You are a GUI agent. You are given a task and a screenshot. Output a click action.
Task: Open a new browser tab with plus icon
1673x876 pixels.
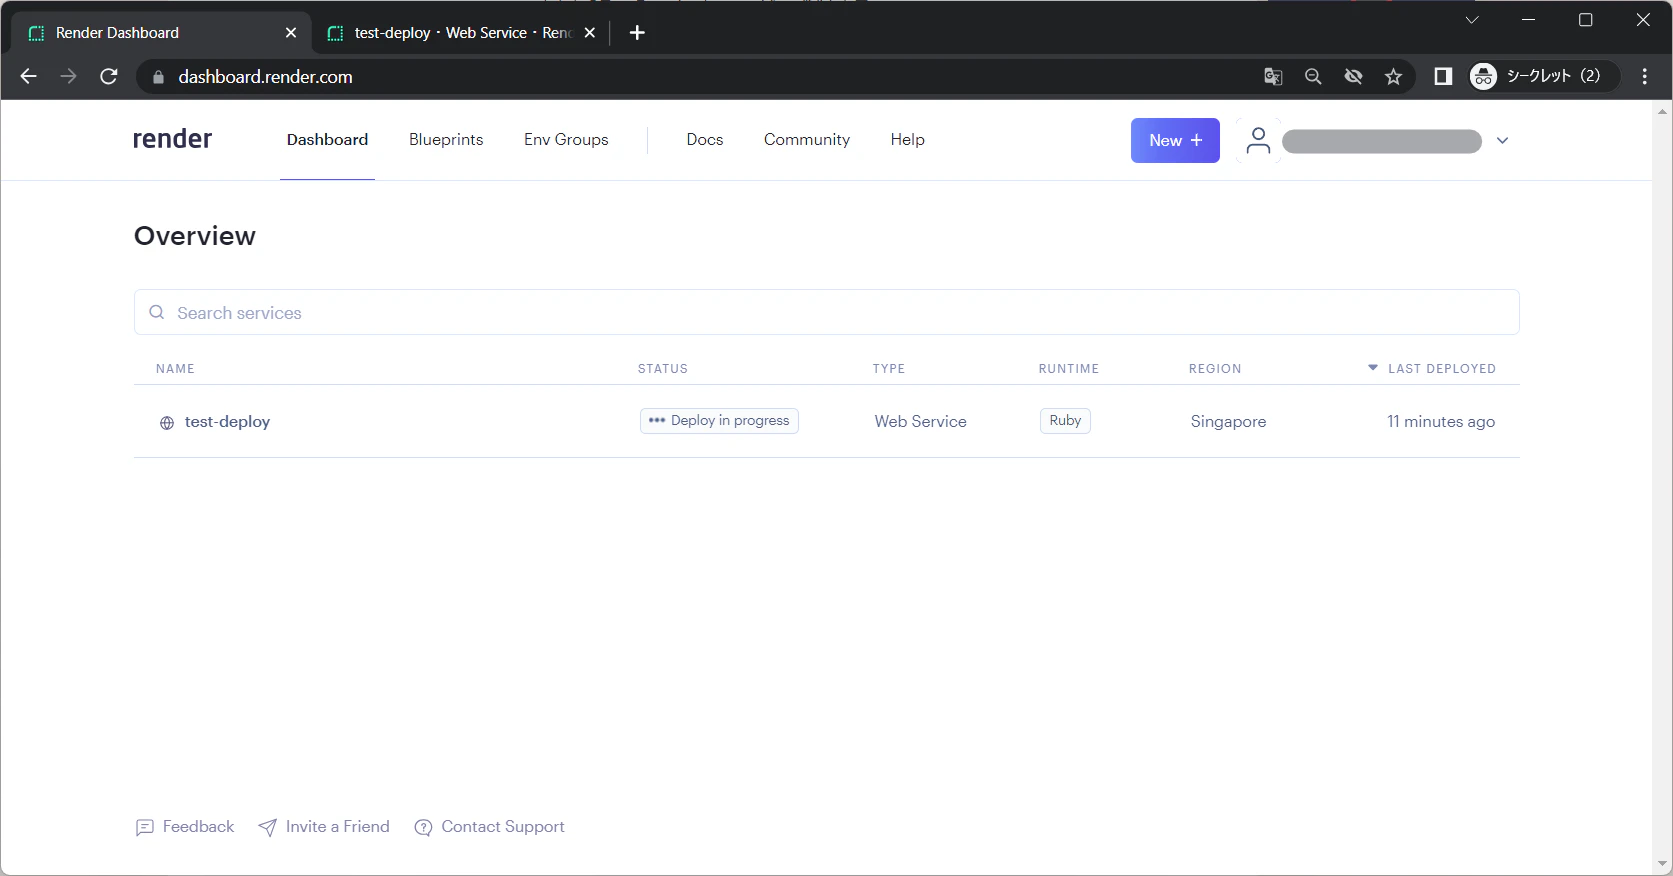637,33
